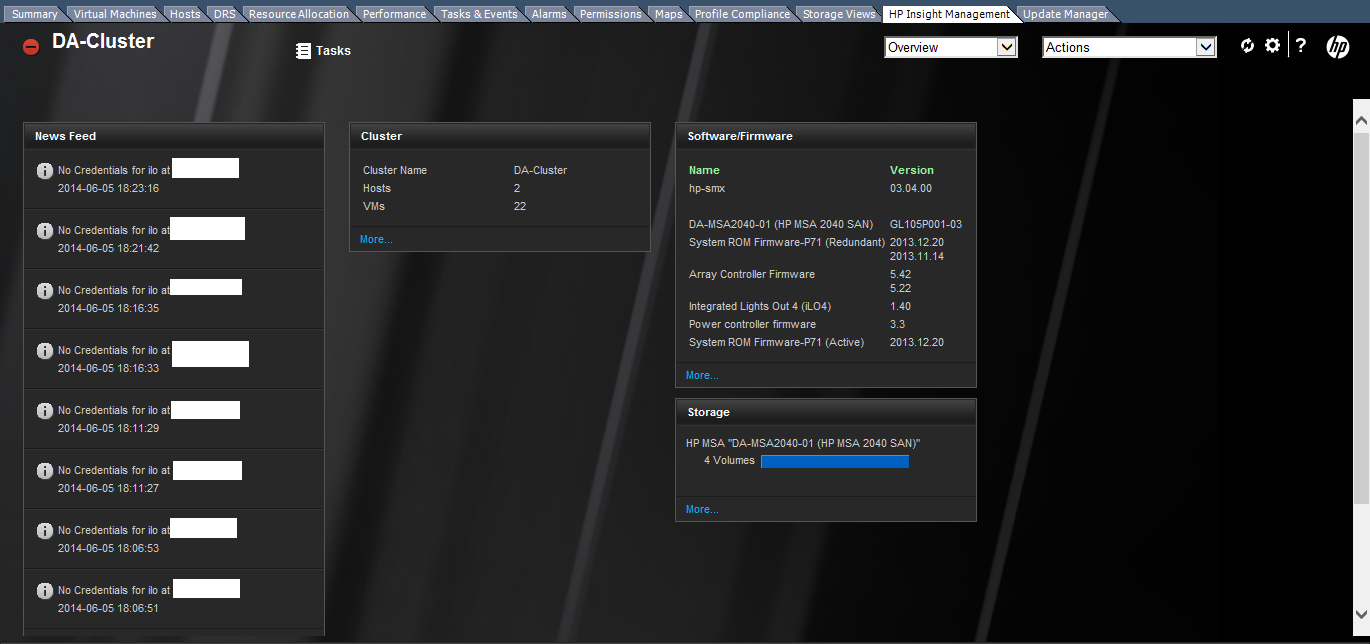The width and height of the screenshot is (1370, 644).
Task: Switch to the Storage Views tab
Action: [839, 14]
